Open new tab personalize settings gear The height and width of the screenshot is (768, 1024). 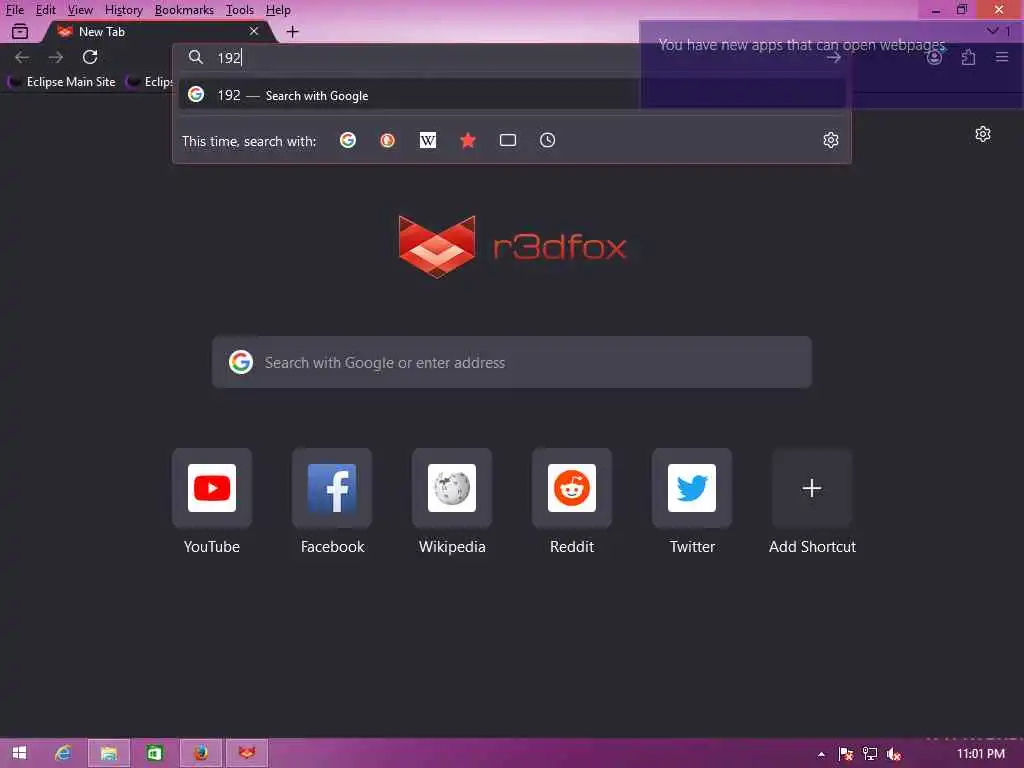[983, 135]
